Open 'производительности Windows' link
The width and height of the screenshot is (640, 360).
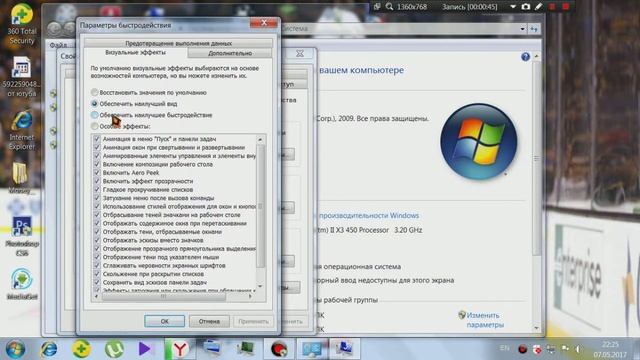[369, 216]
